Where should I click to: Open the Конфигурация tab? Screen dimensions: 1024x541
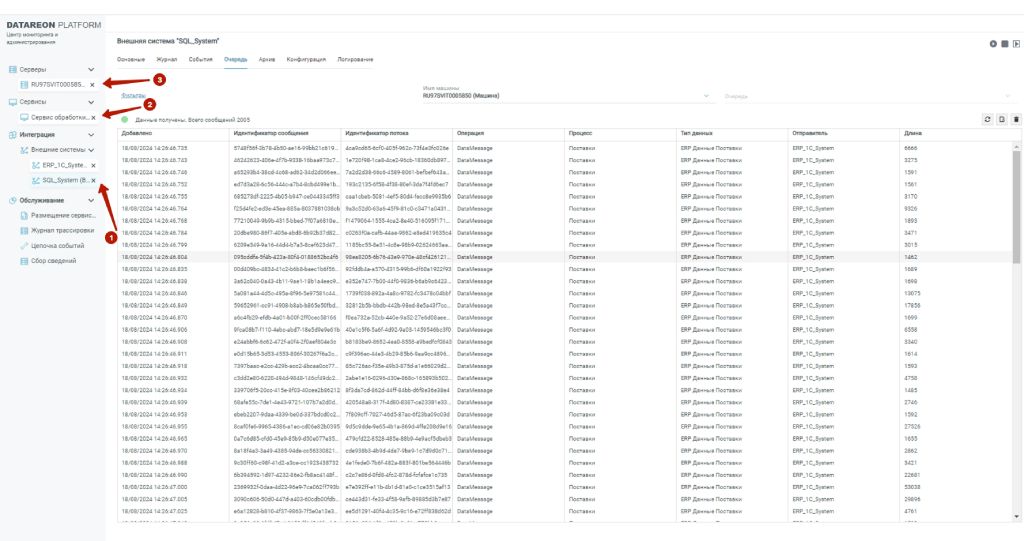click(x=306, y=59)
